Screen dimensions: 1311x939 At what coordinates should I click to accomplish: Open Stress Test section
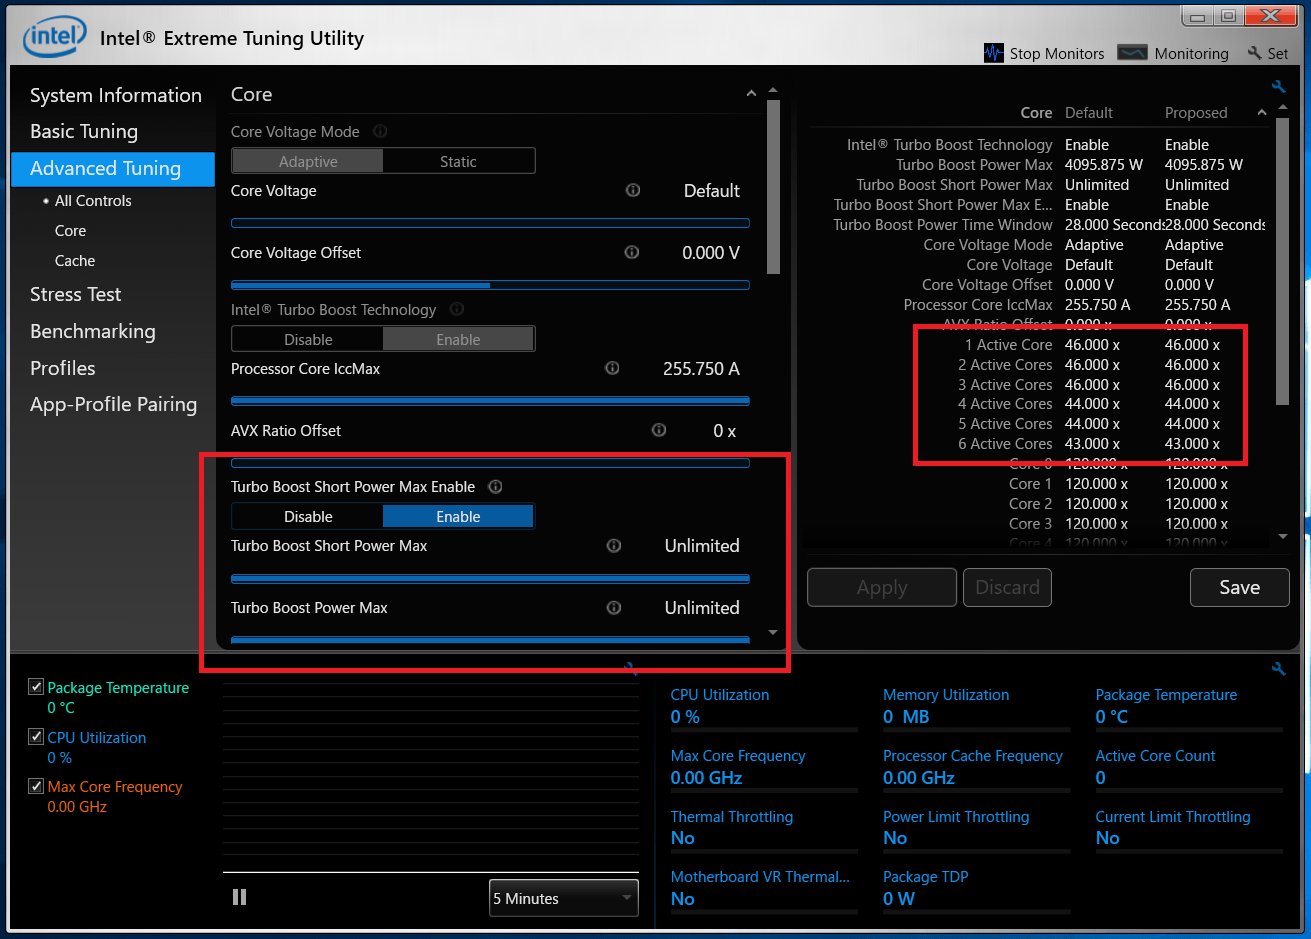coord(76,294)
